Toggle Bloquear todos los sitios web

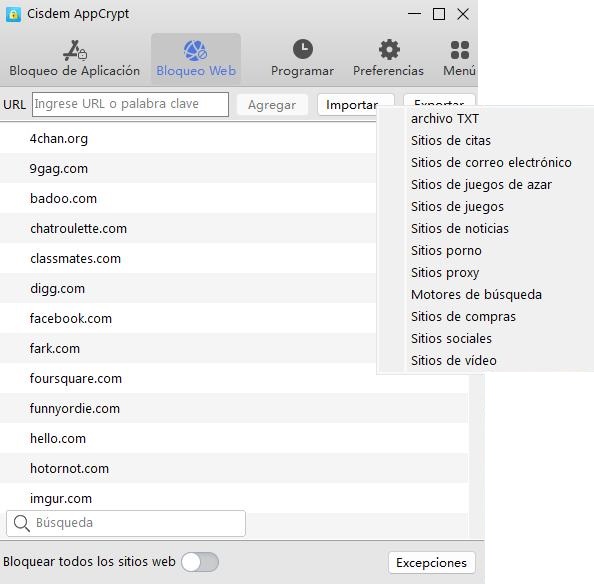tap(200, 562)
